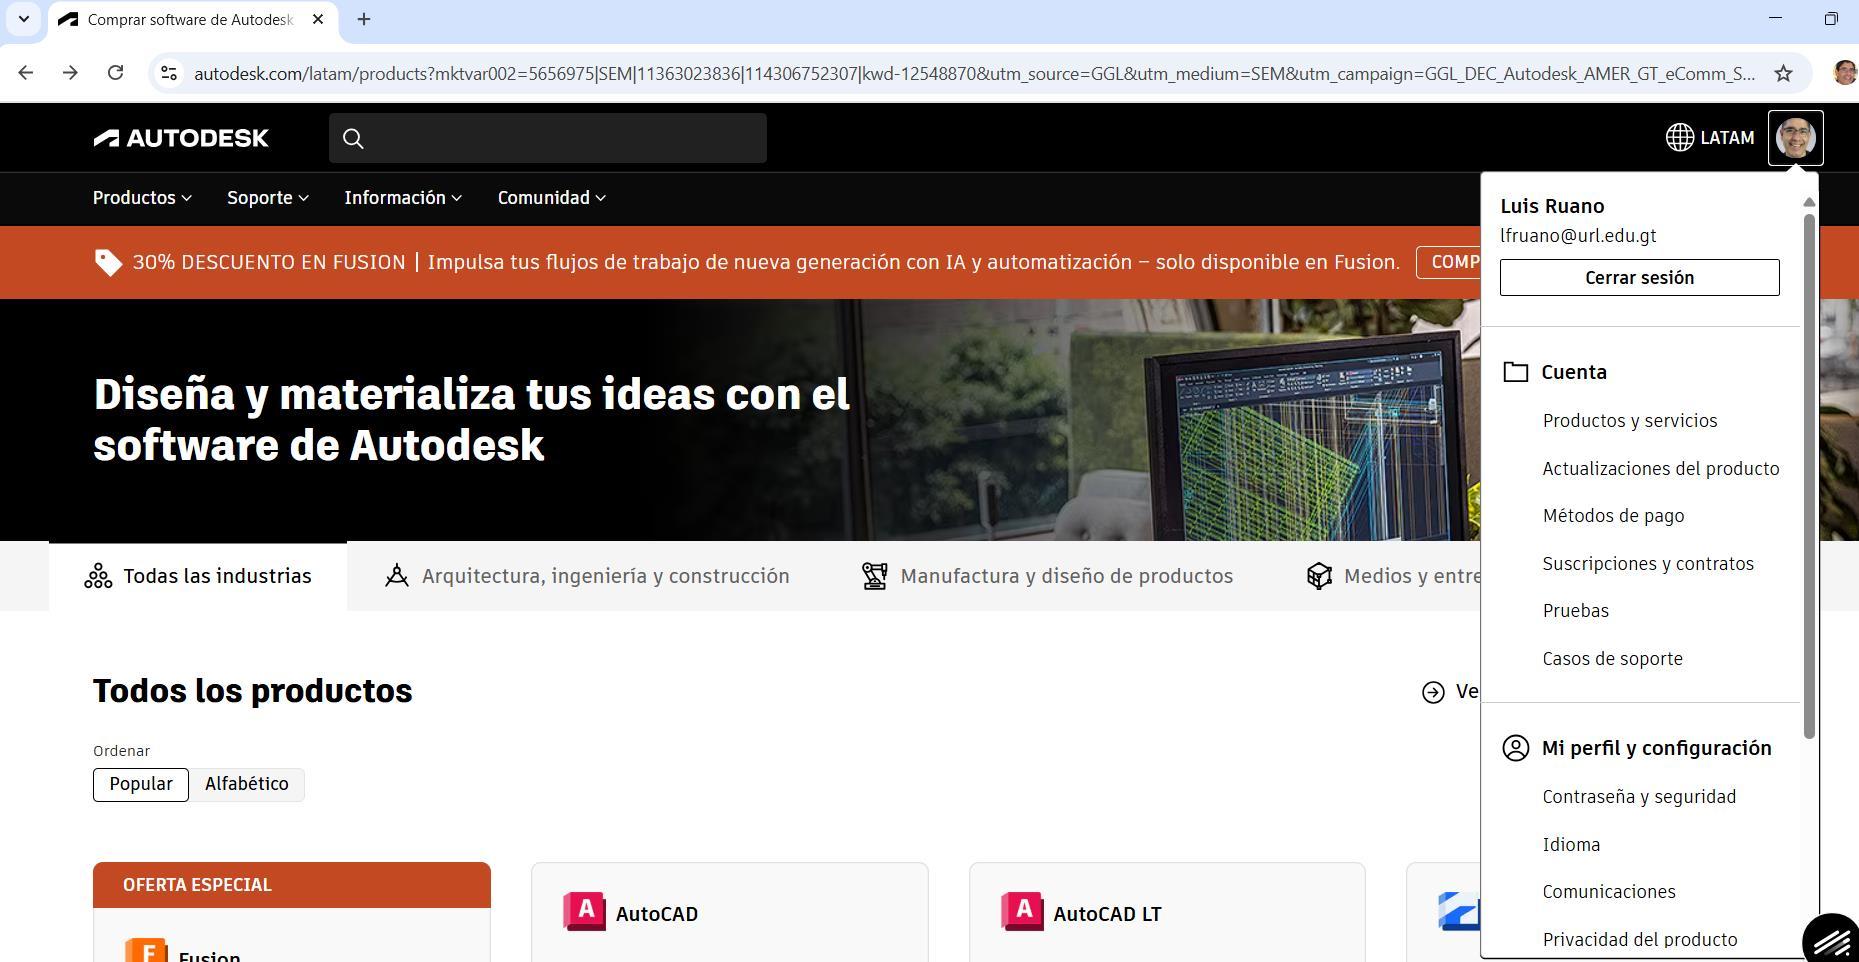Viewport: 1859px width, 962px height.
Task: Click the Mi perfil y configuración person icon
Action: [1516, 748]
